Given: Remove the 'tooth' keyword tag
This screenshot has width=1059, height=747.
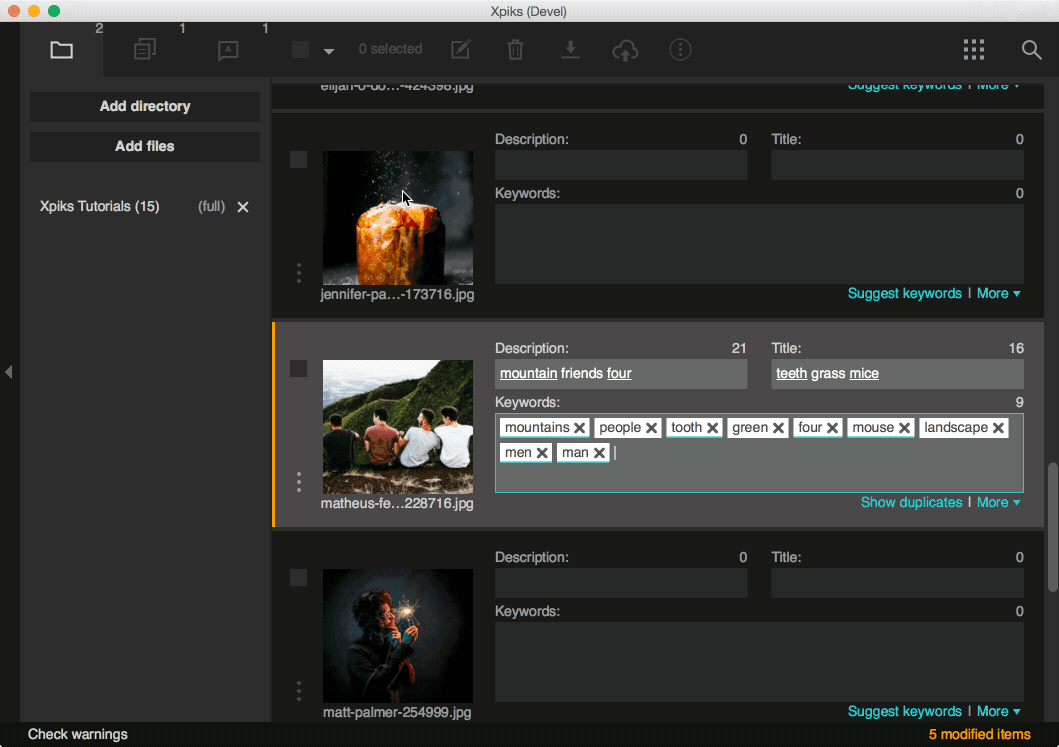Looking at the screenshot, I should click(713, 428).
